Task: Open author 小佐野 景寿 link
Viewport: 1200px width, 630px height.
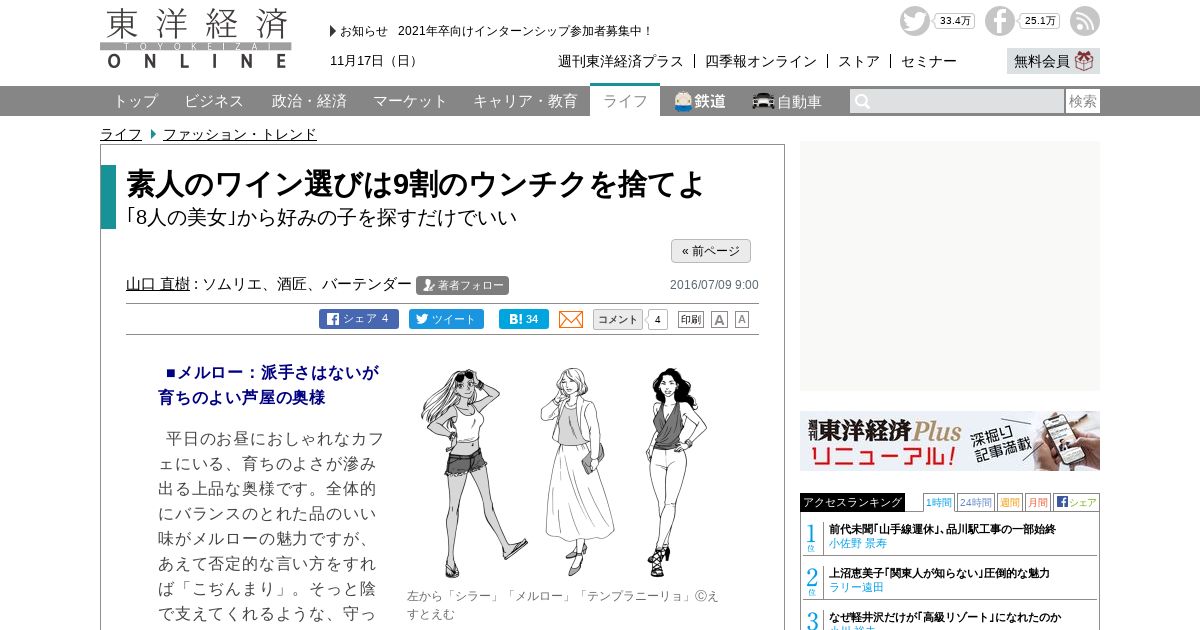Action: point(858,543)
